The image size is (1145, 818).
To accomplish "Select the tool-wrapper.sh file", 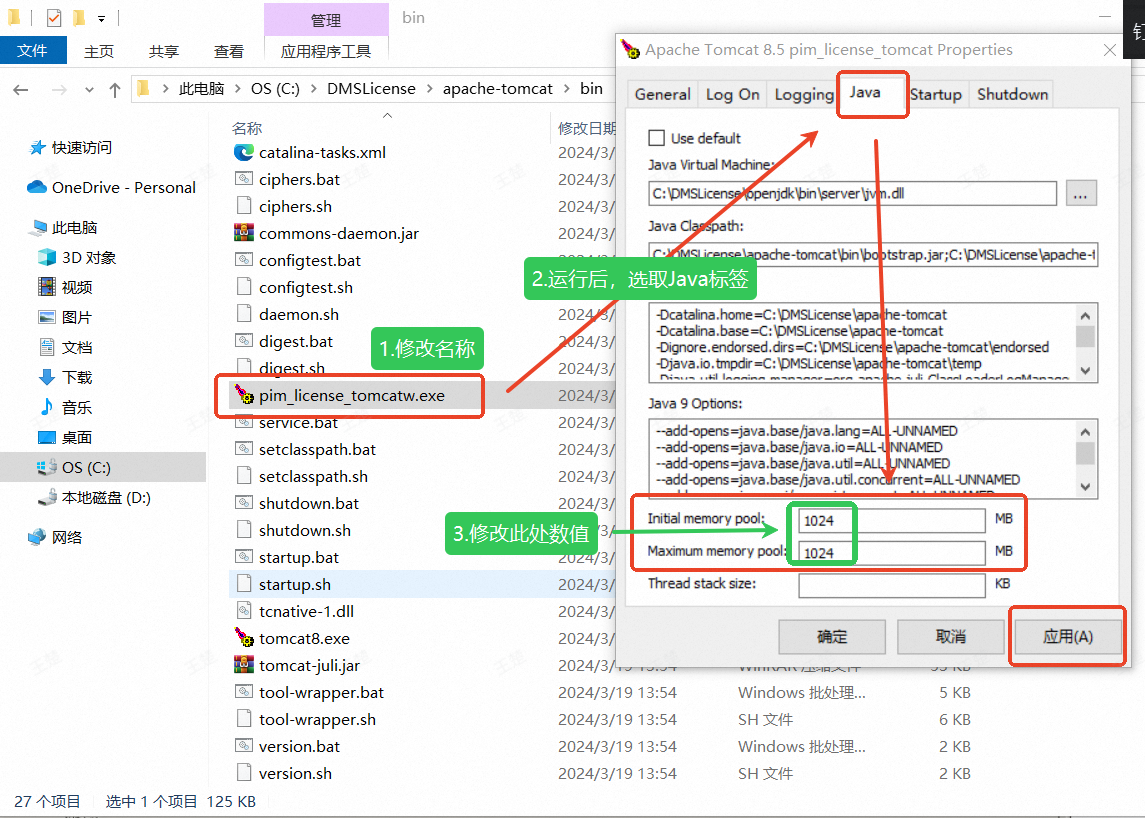I will pos(317,720).
